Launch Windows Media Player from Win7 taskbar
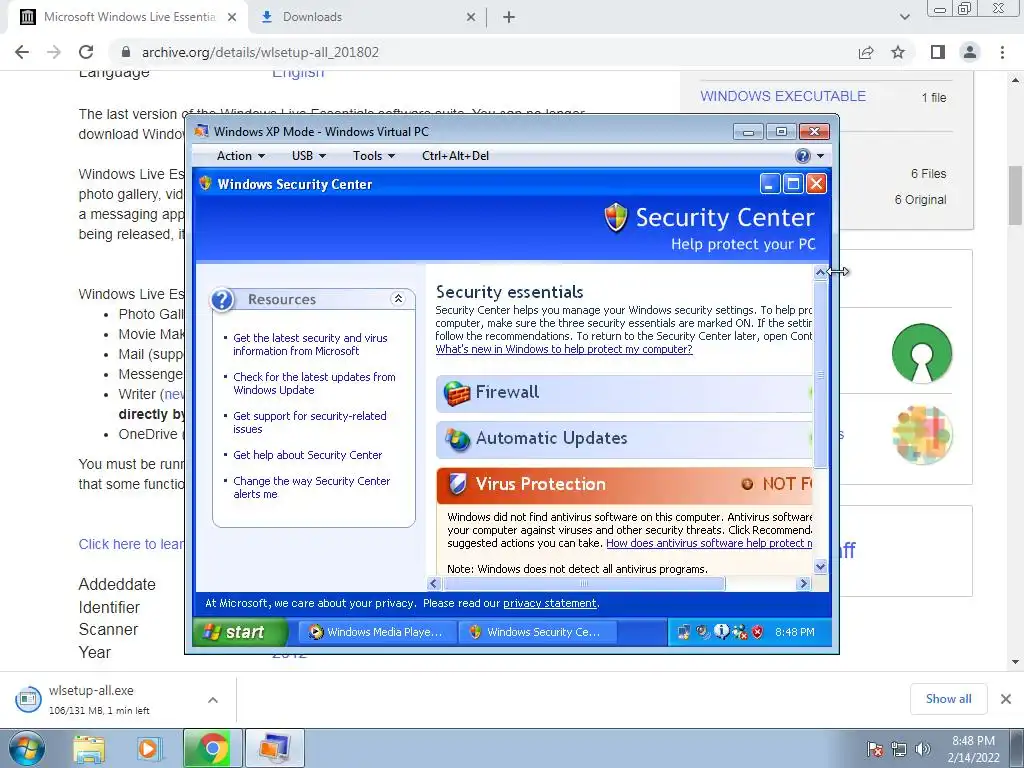 149,748
